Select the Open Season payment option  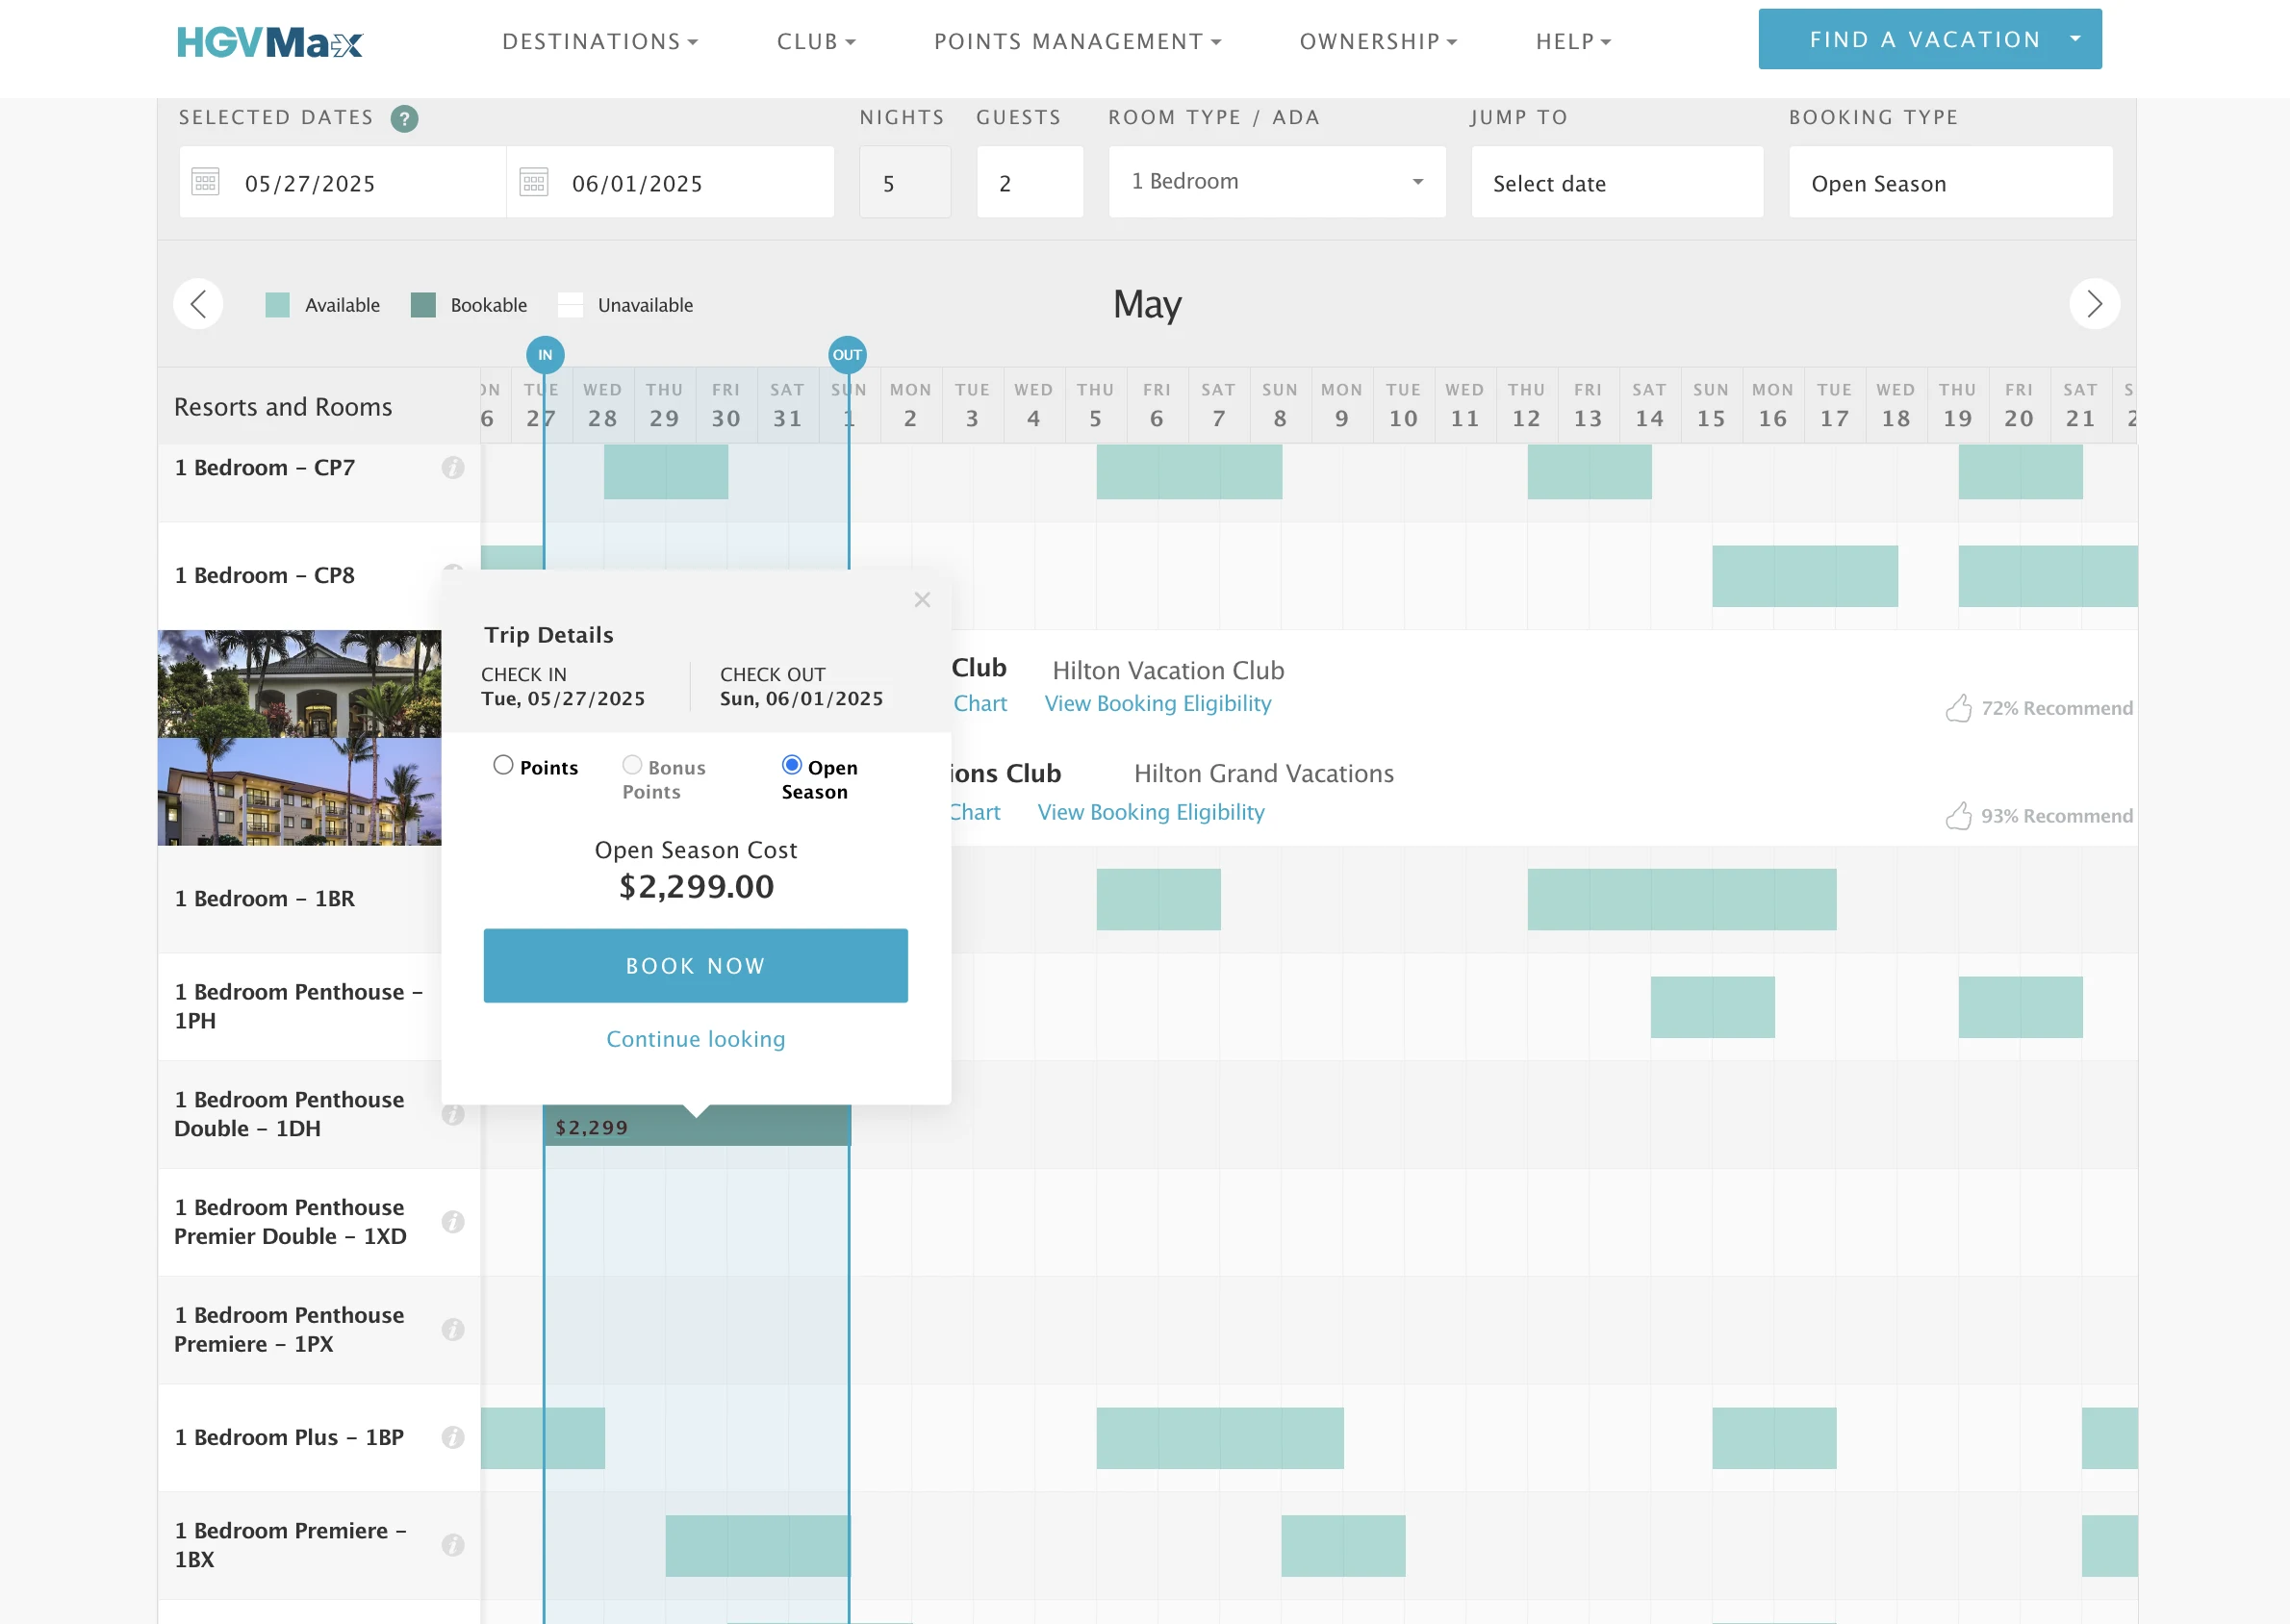point(791,766)
